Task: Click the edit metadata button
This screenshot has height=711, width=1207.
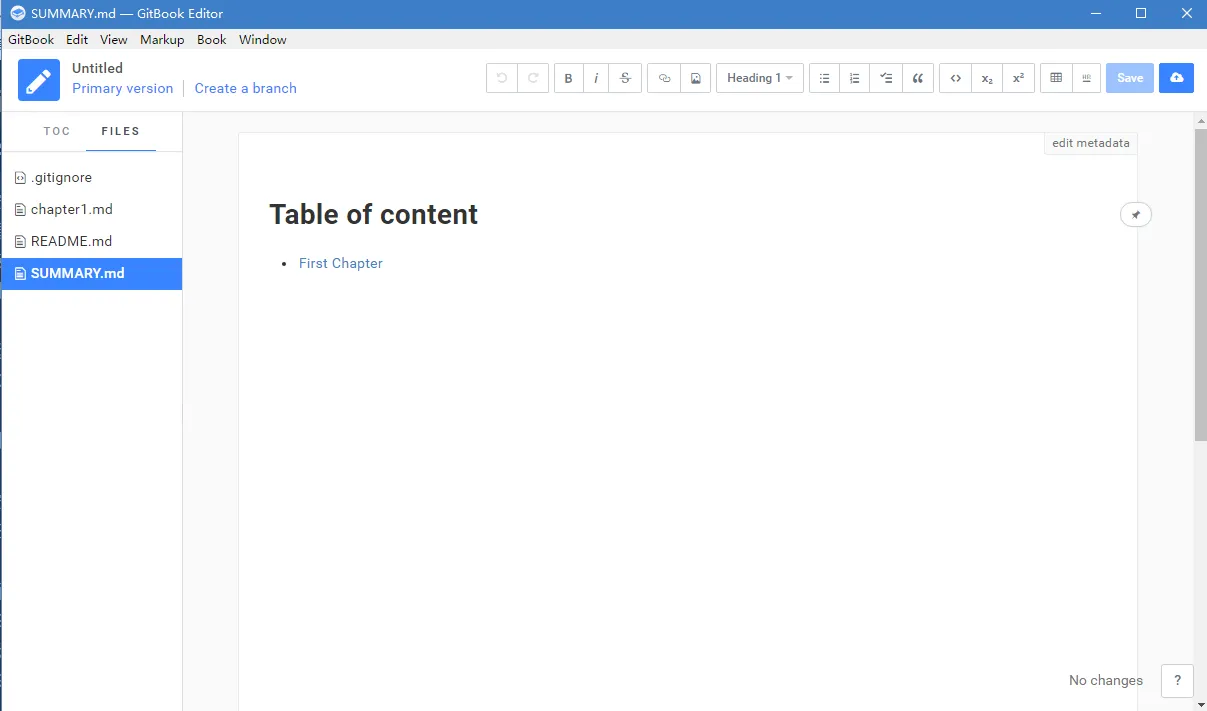Action: [1090, 143]
